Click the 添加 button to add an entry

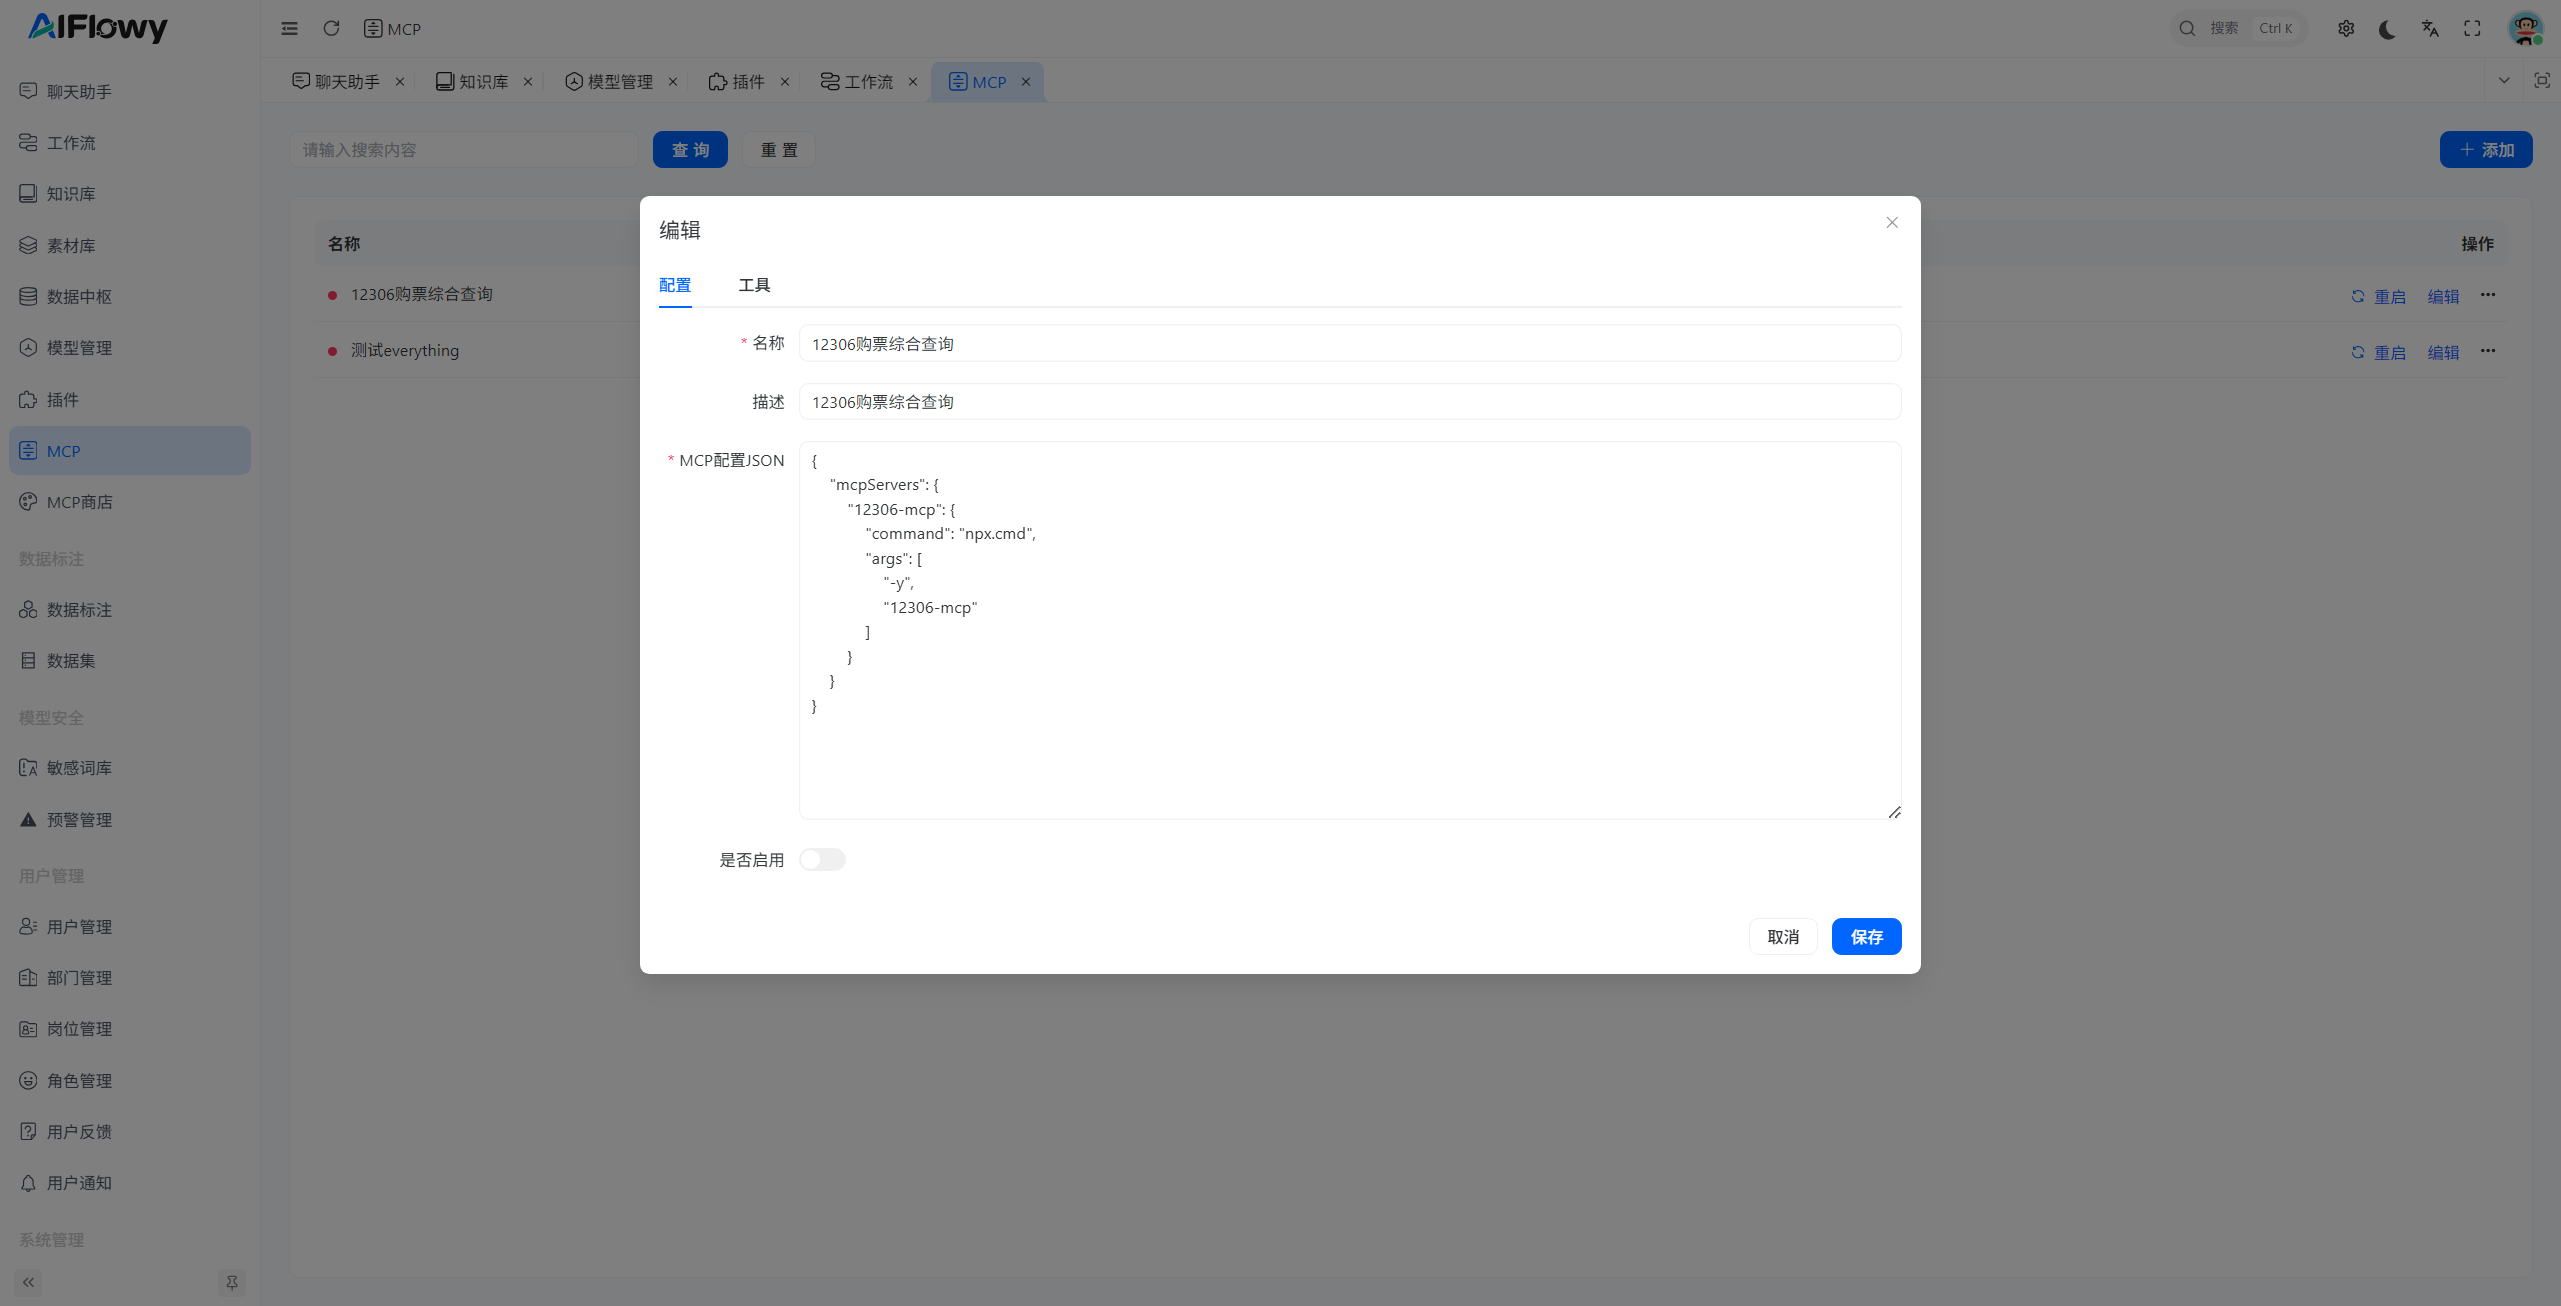coord(2486,149)
